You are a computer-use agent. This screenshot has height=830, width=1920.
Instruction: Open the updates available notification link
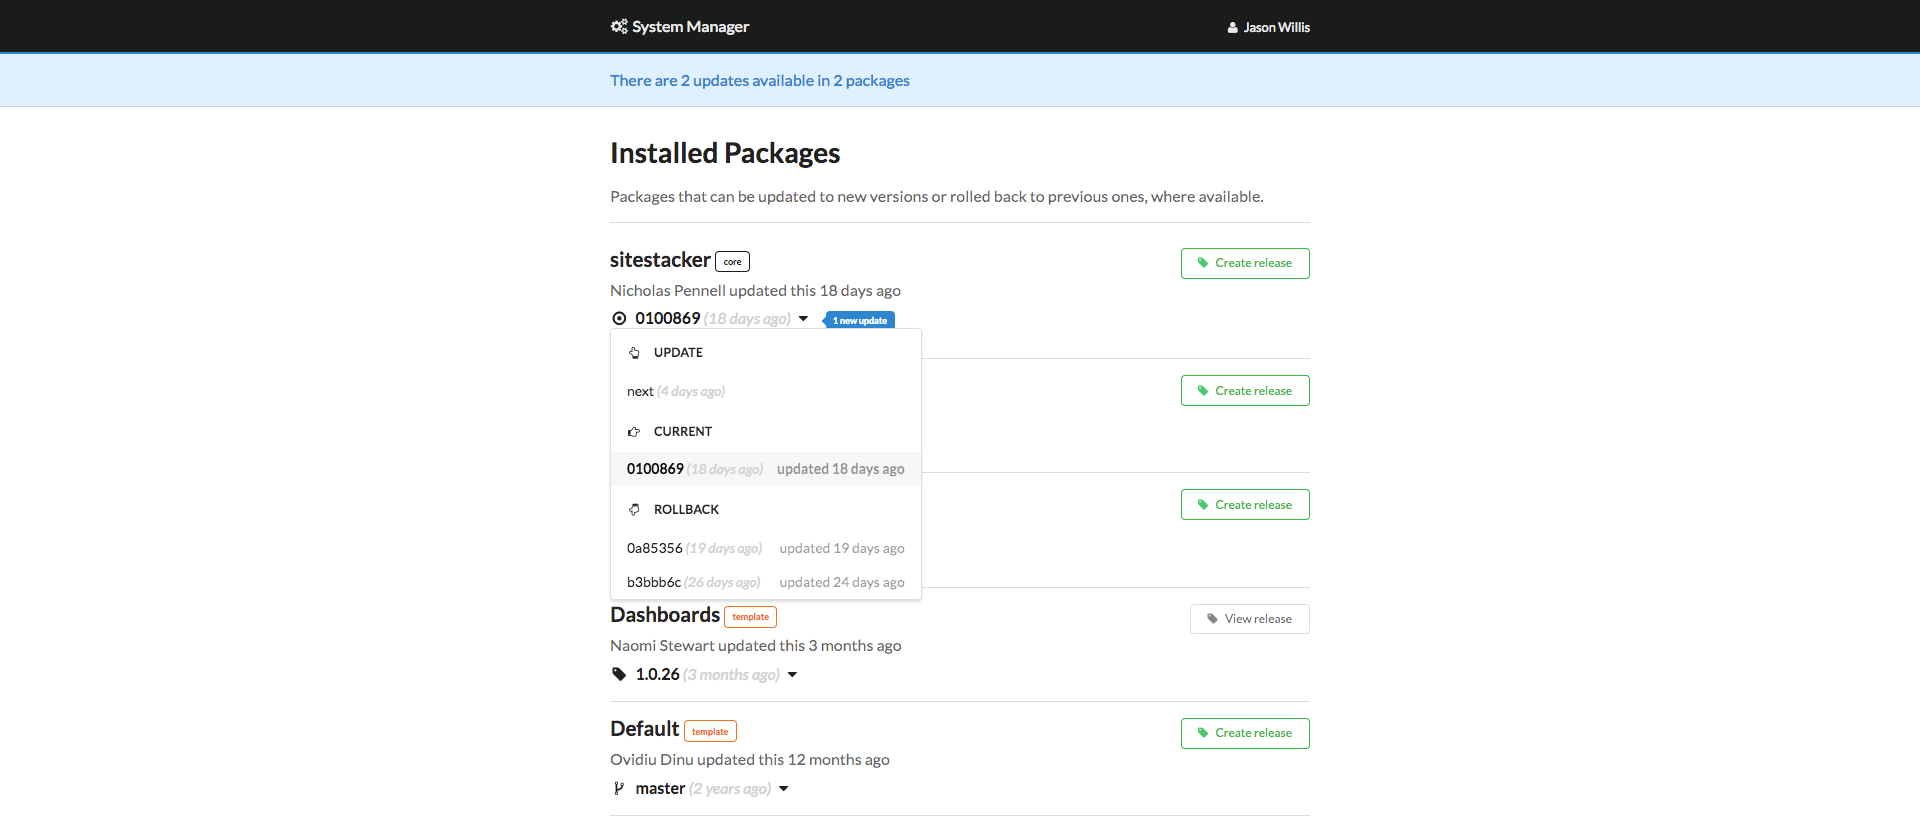pyautogui.click(x=760, y=80)
